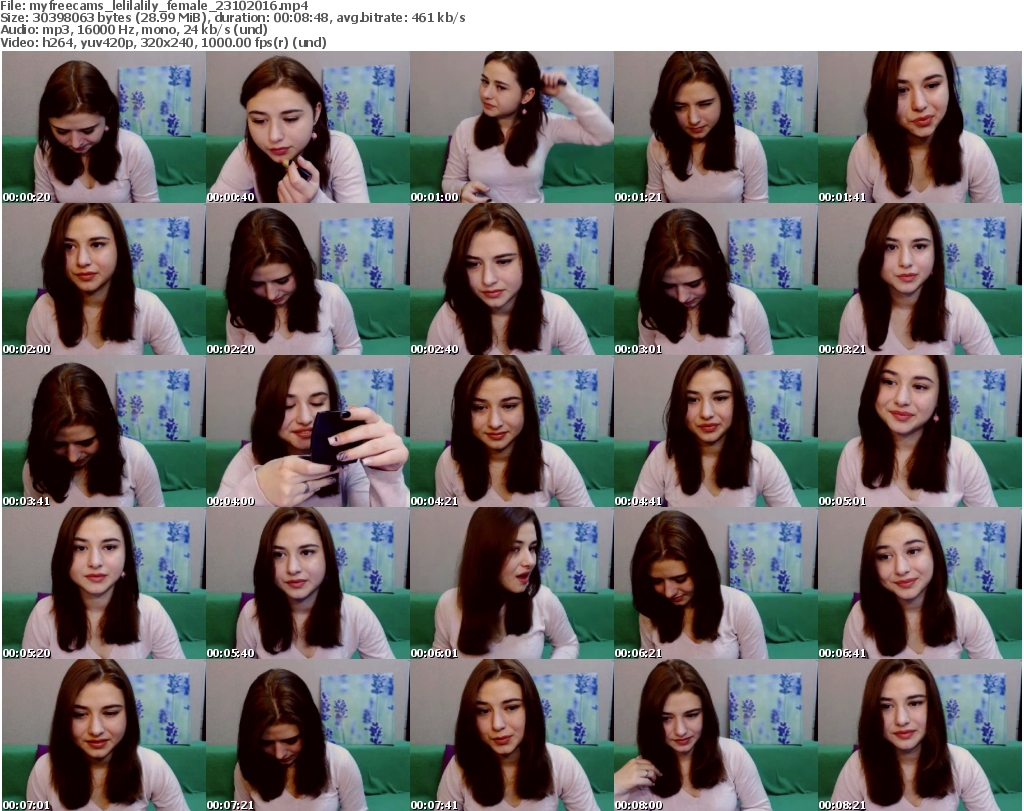1024x811 pixels.
Task: Choose the thumbnail frame at 00:06:01
Action: (x=512, y=582)
